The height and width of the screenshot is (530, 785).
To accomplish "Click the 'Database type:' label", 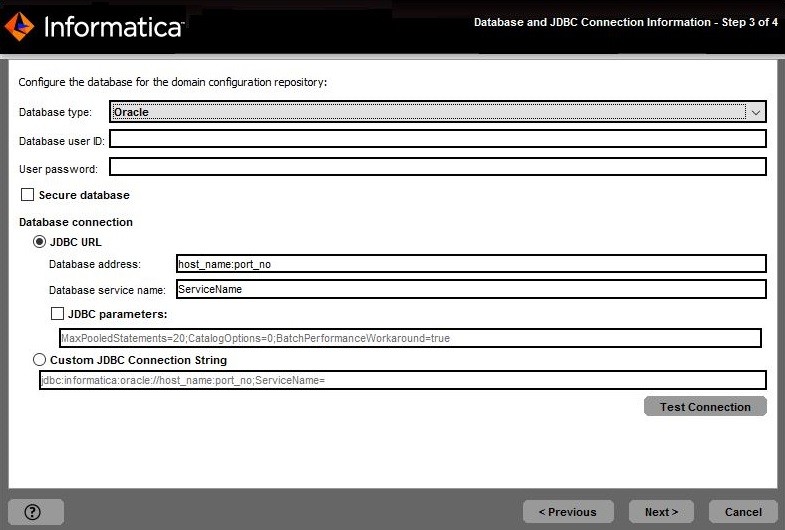I will (x=56, y=112).
